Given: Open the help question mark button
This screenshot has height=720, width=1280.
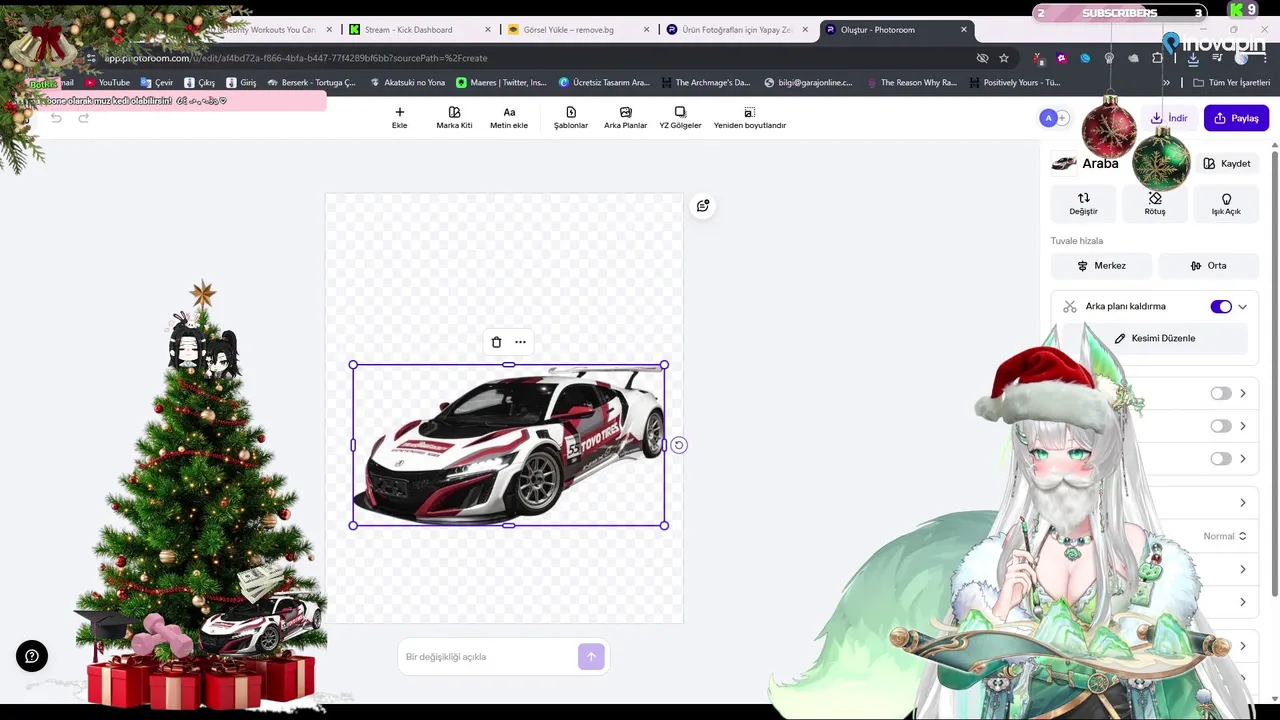Looking at the screenshot, I should pyautogui.click(x=32, y=656).
